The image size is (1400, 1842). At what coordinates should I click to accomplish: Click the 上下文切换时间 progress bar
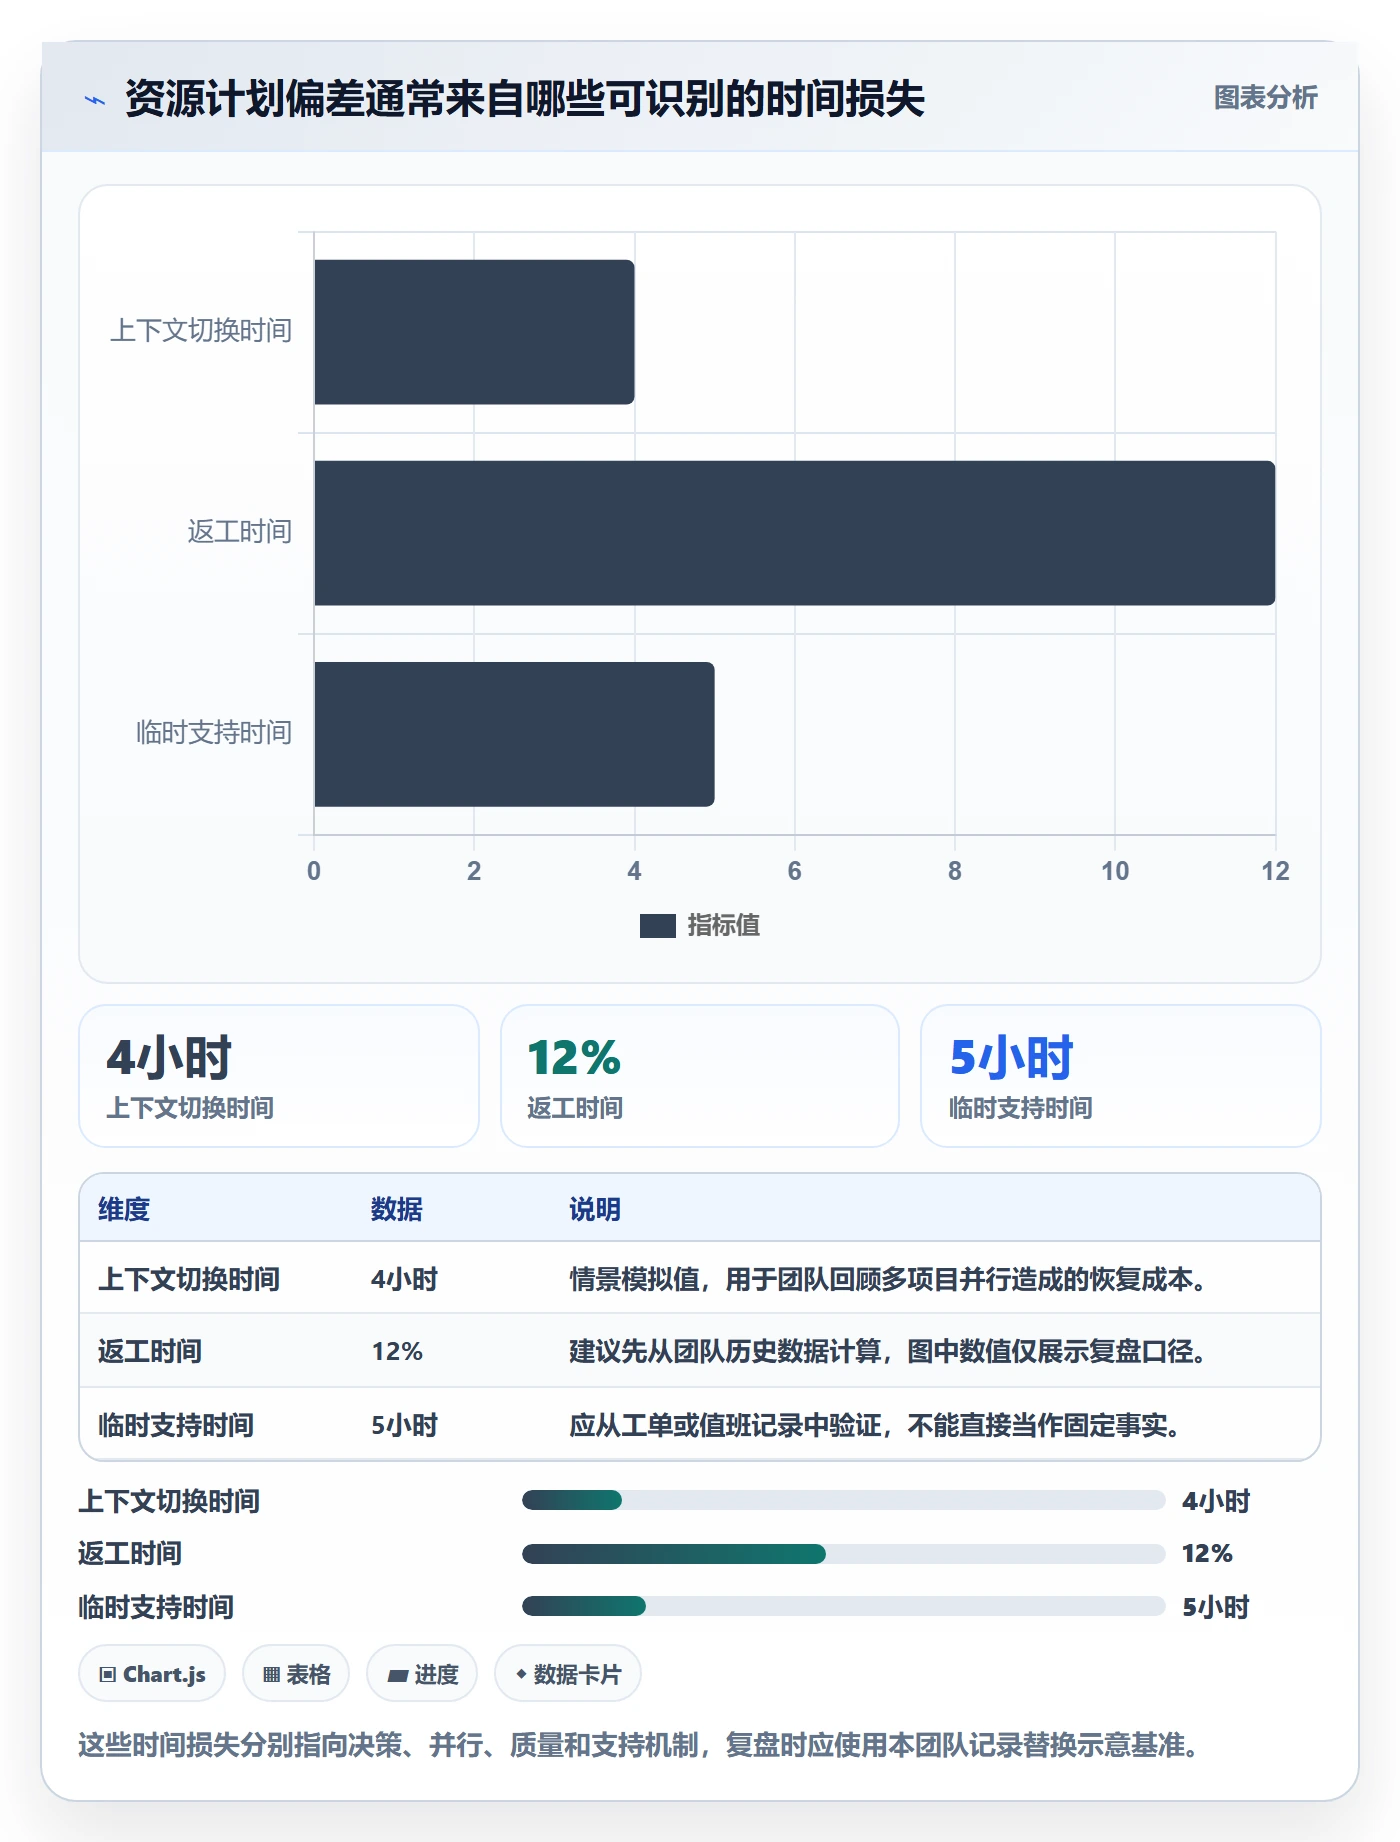coord(843,1500)
